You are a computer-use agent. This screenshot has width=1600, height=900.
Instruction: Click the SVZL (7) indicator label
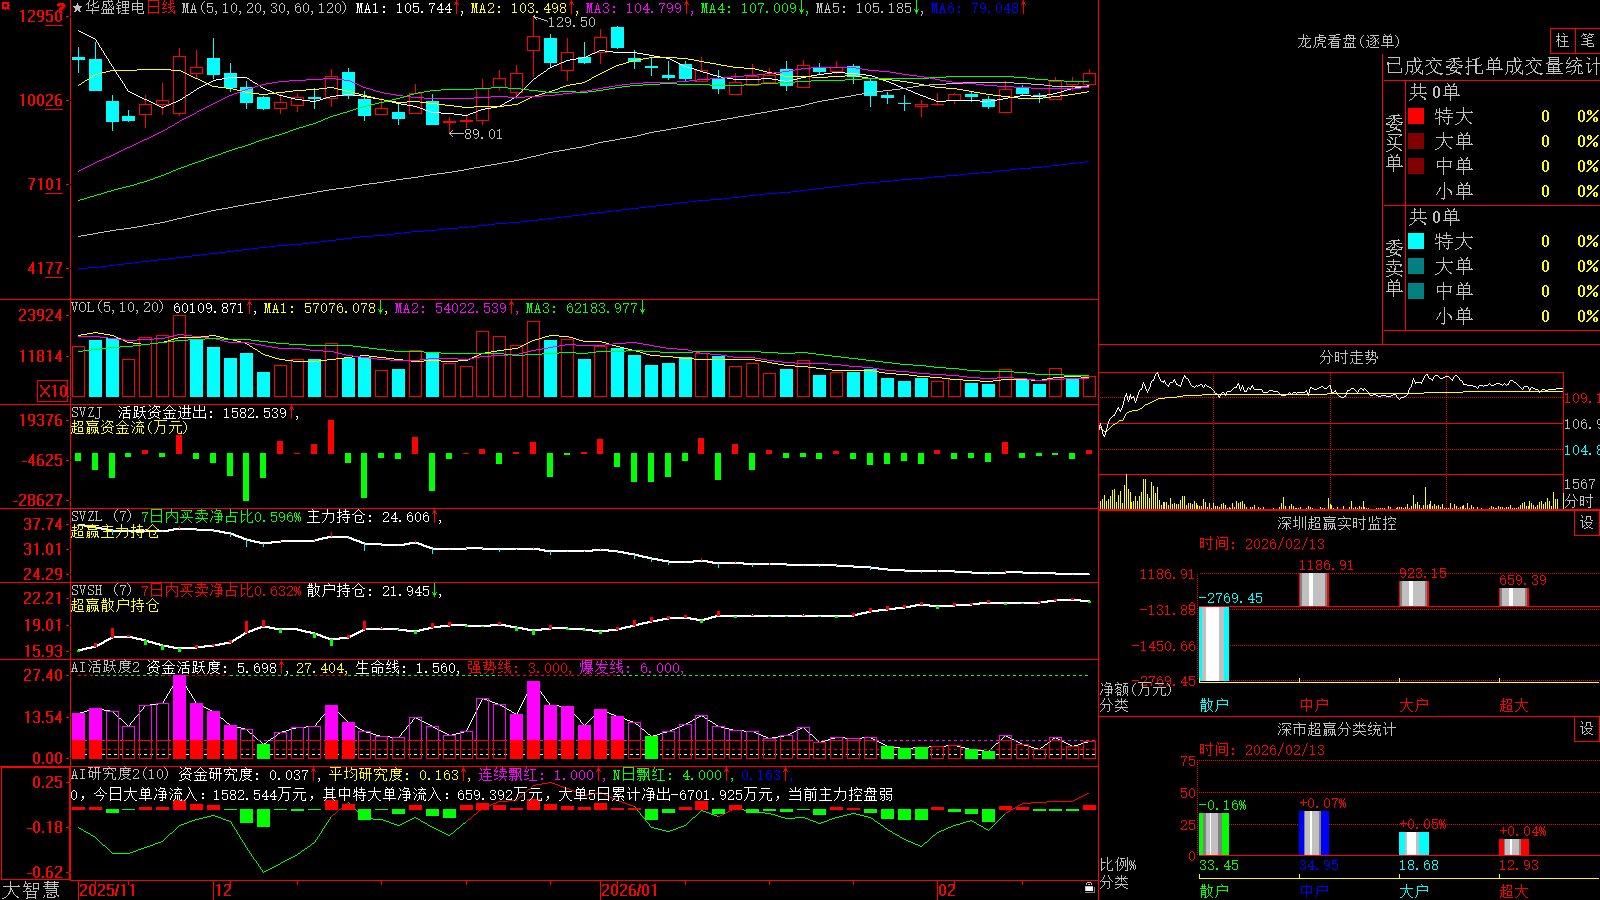pos(101,516)
